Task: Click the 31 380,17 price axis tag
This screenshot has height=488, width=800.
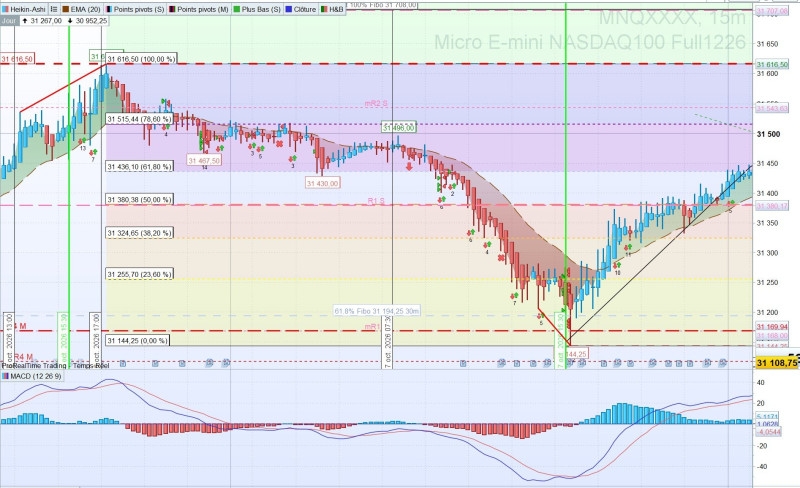Action: (772, 206)
